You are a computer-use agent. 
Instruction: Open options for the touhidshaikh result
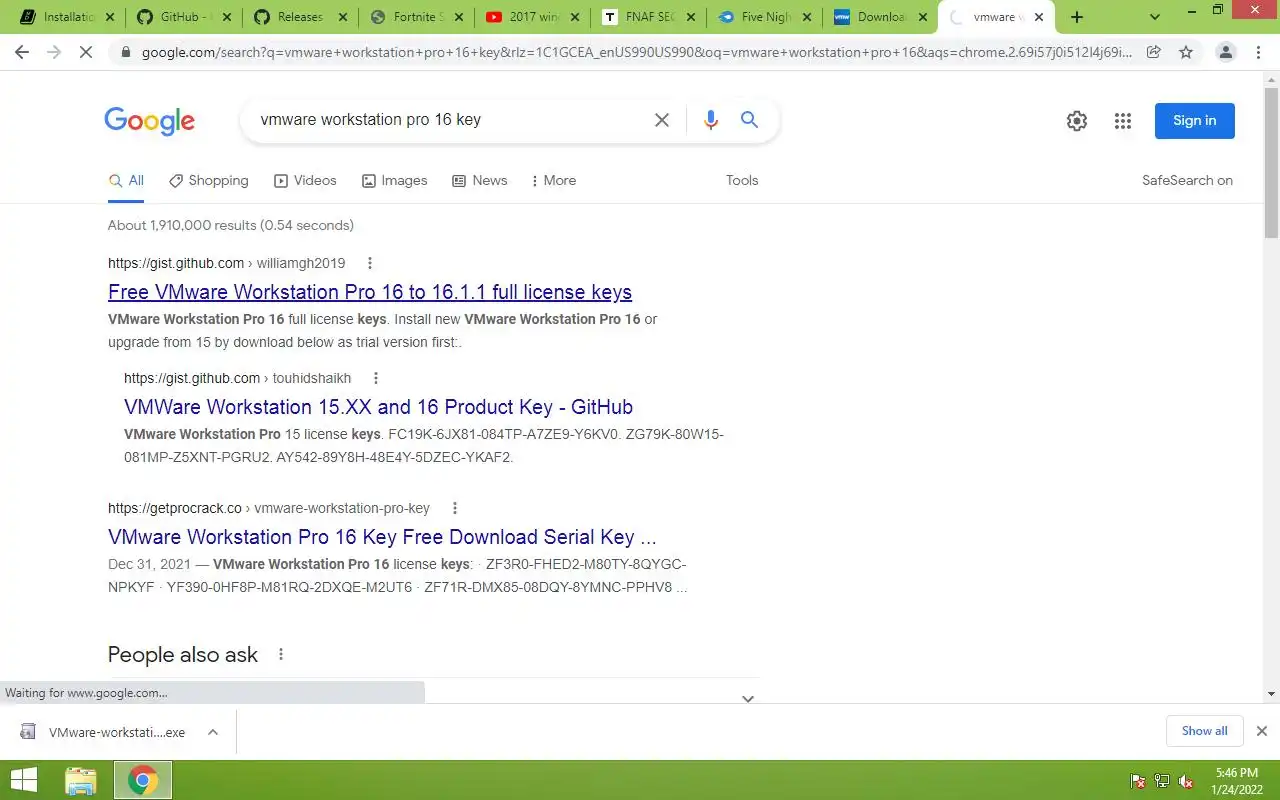(x=376, y=378)
